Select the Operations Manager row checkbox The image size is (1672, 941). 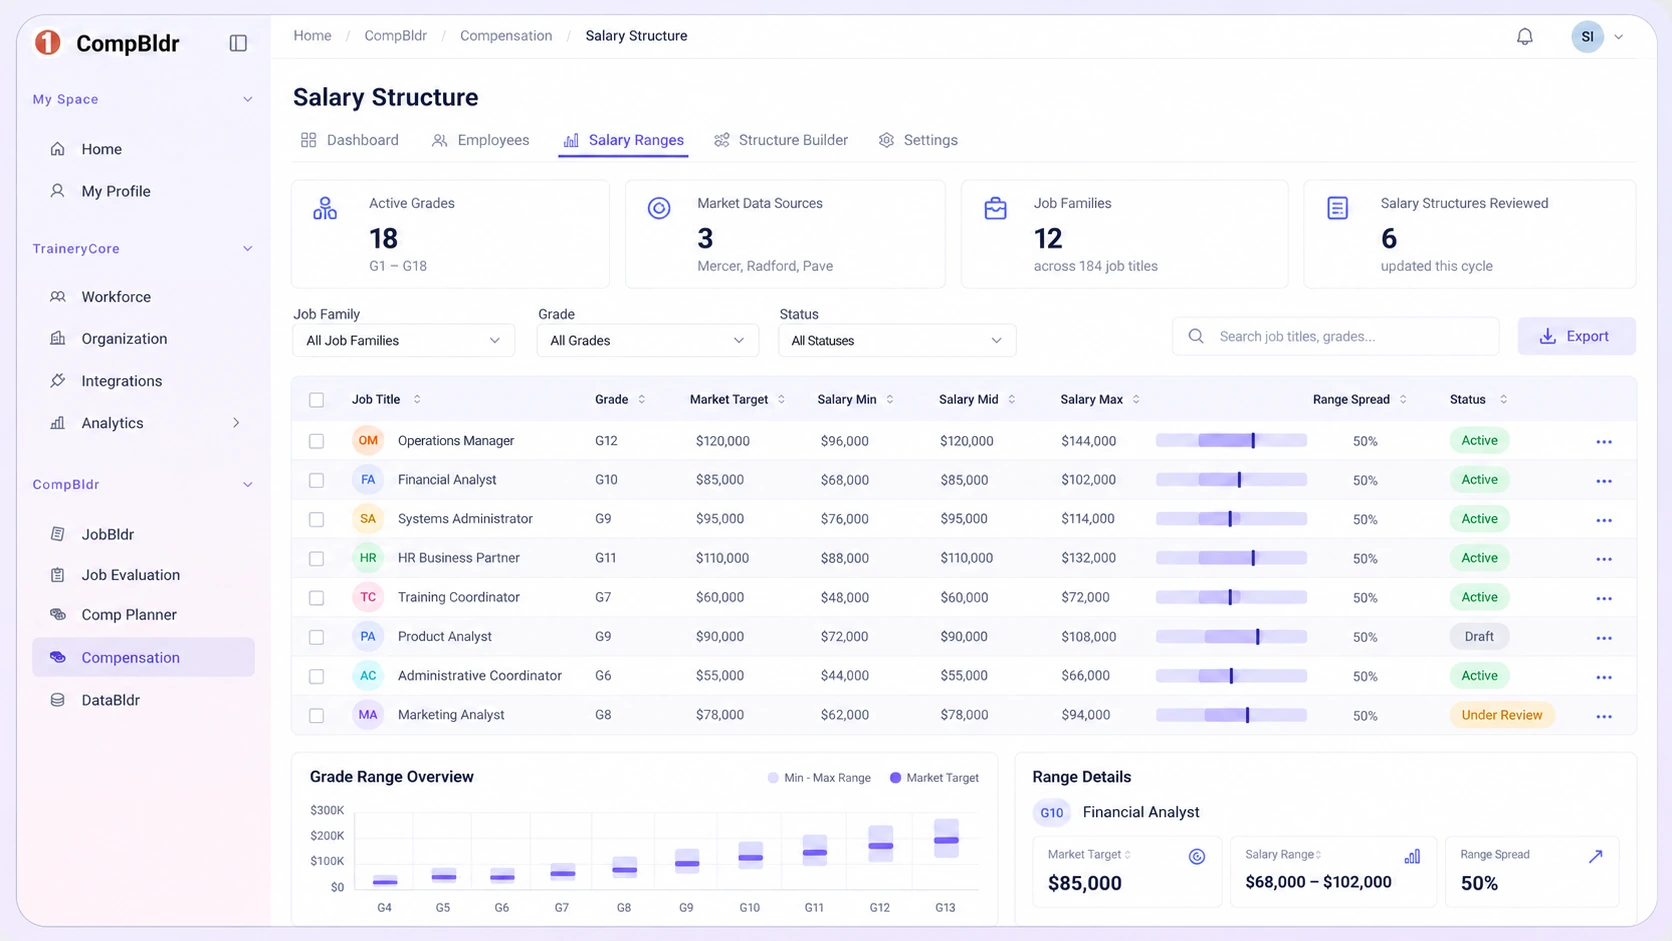pos(316,441)
